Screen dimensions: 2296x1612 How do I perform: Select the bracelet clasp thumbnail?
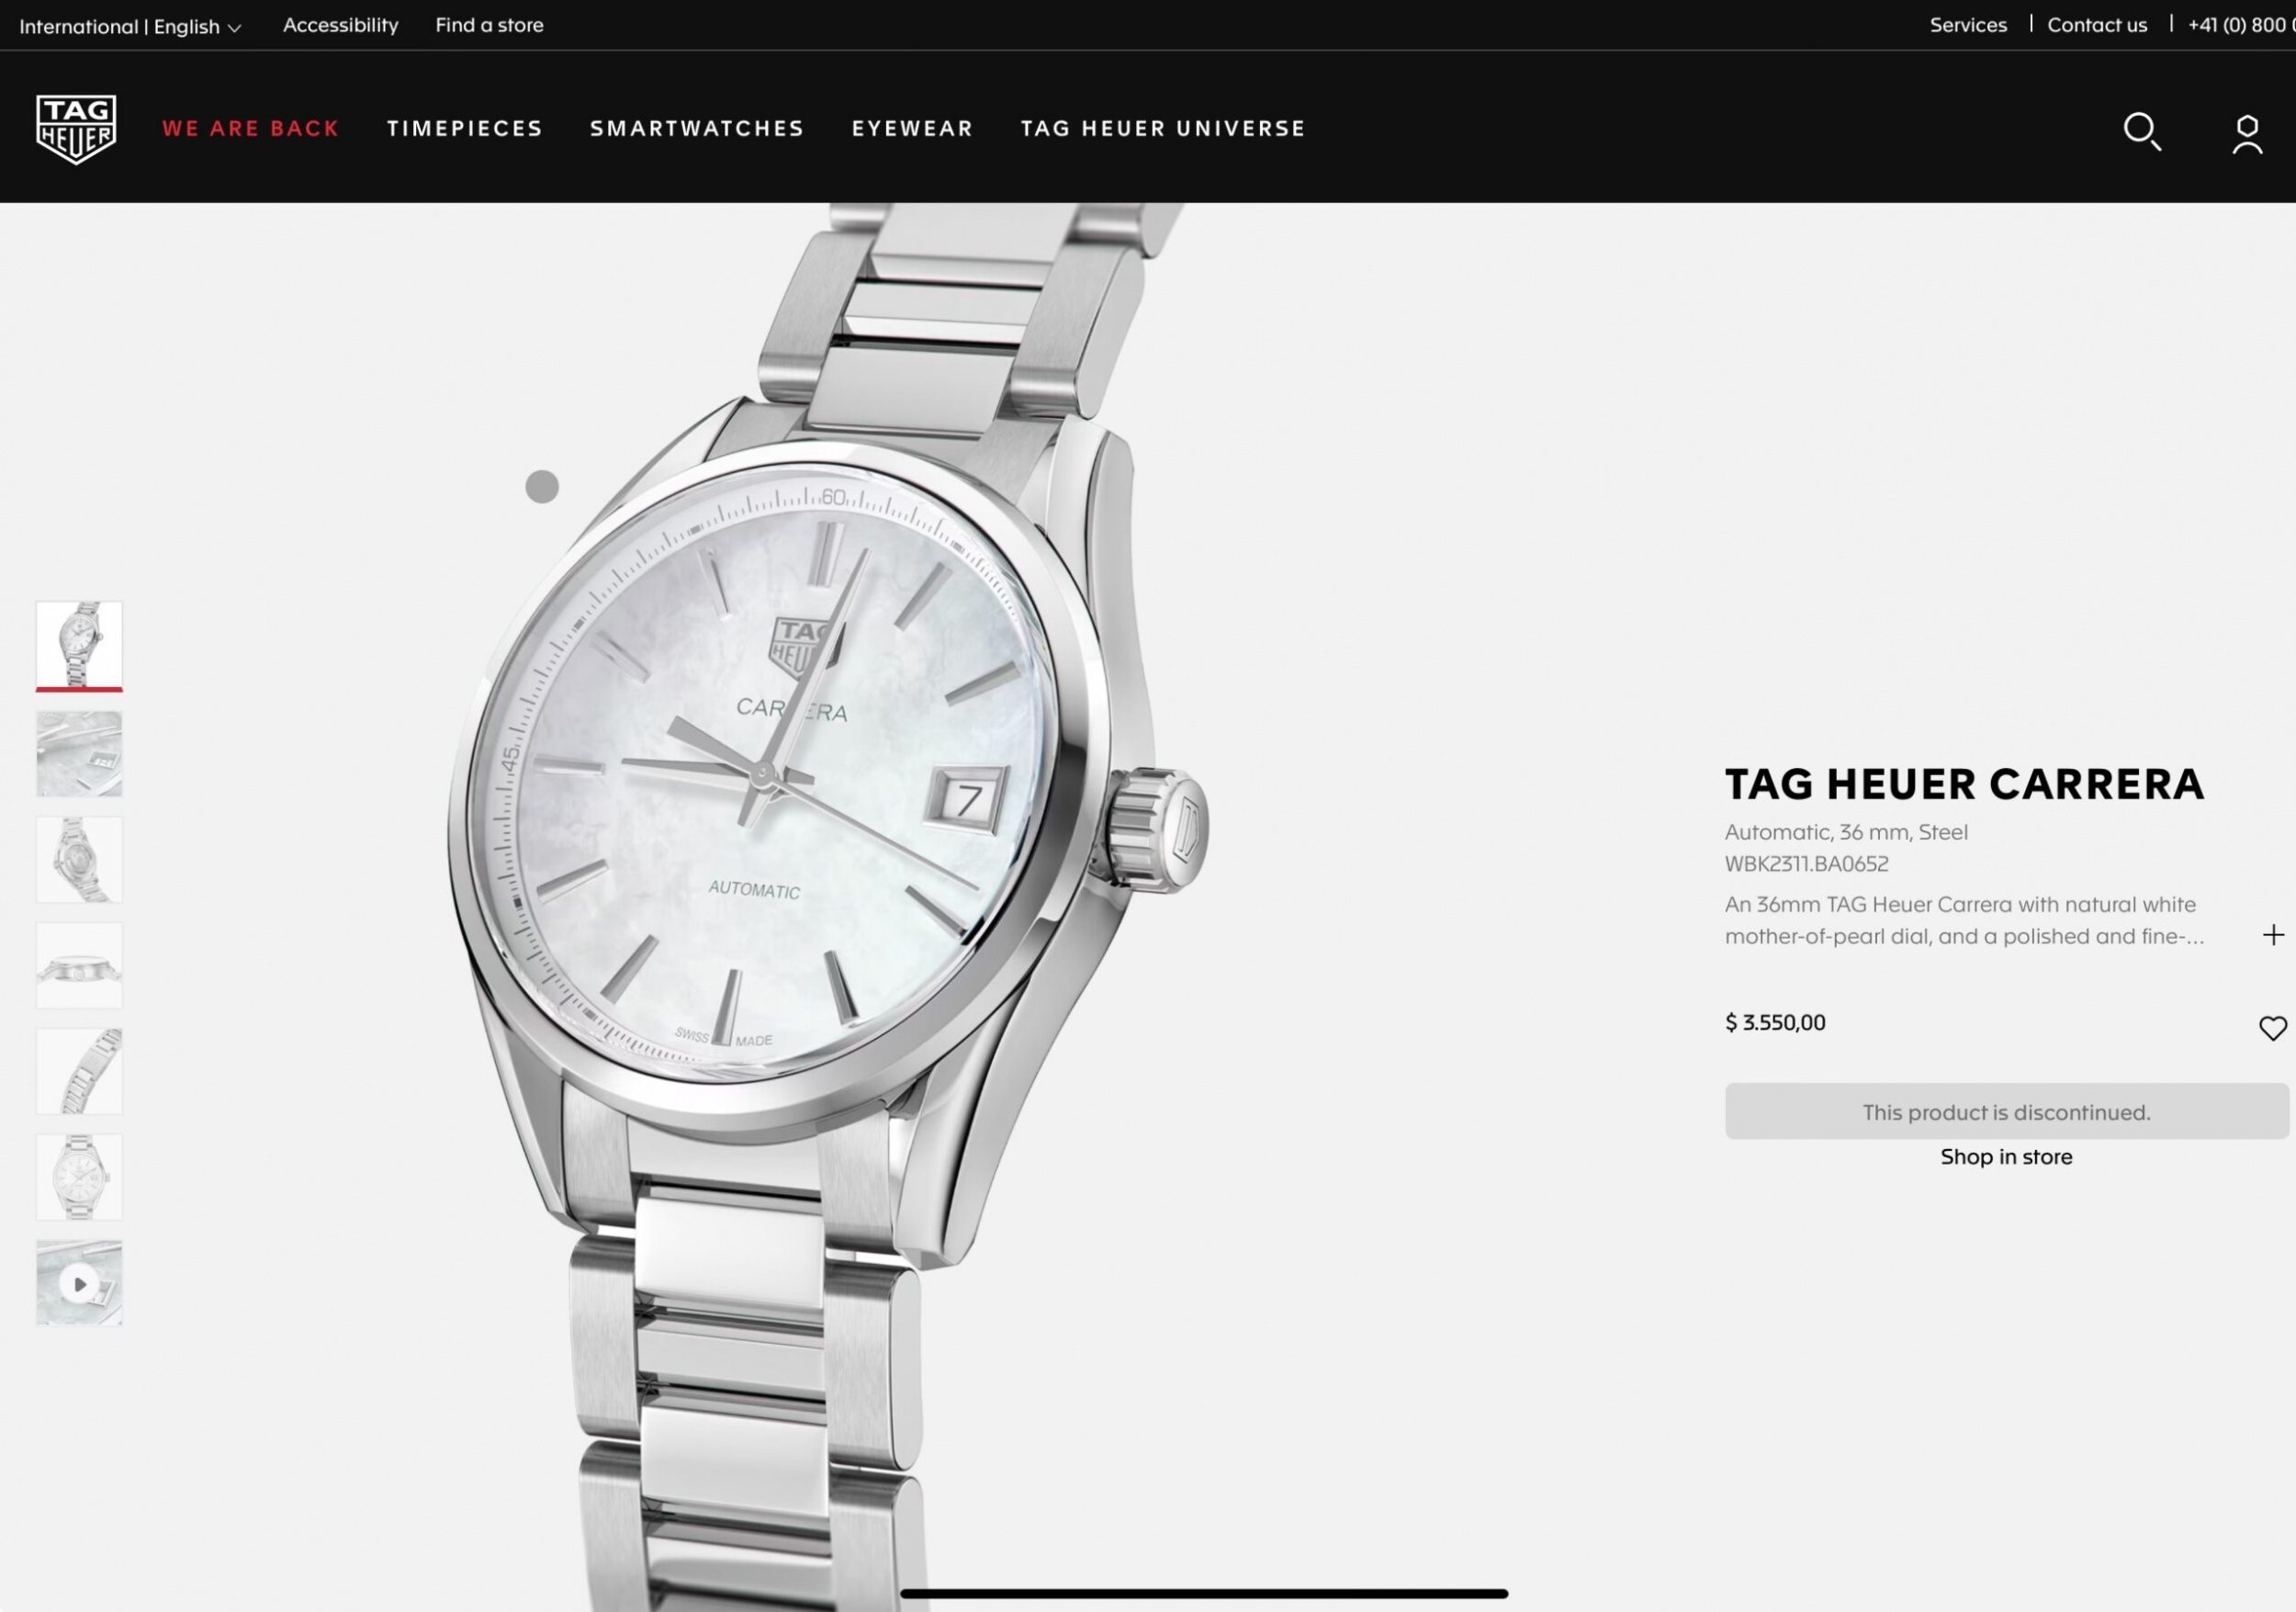coord(79,1071)
